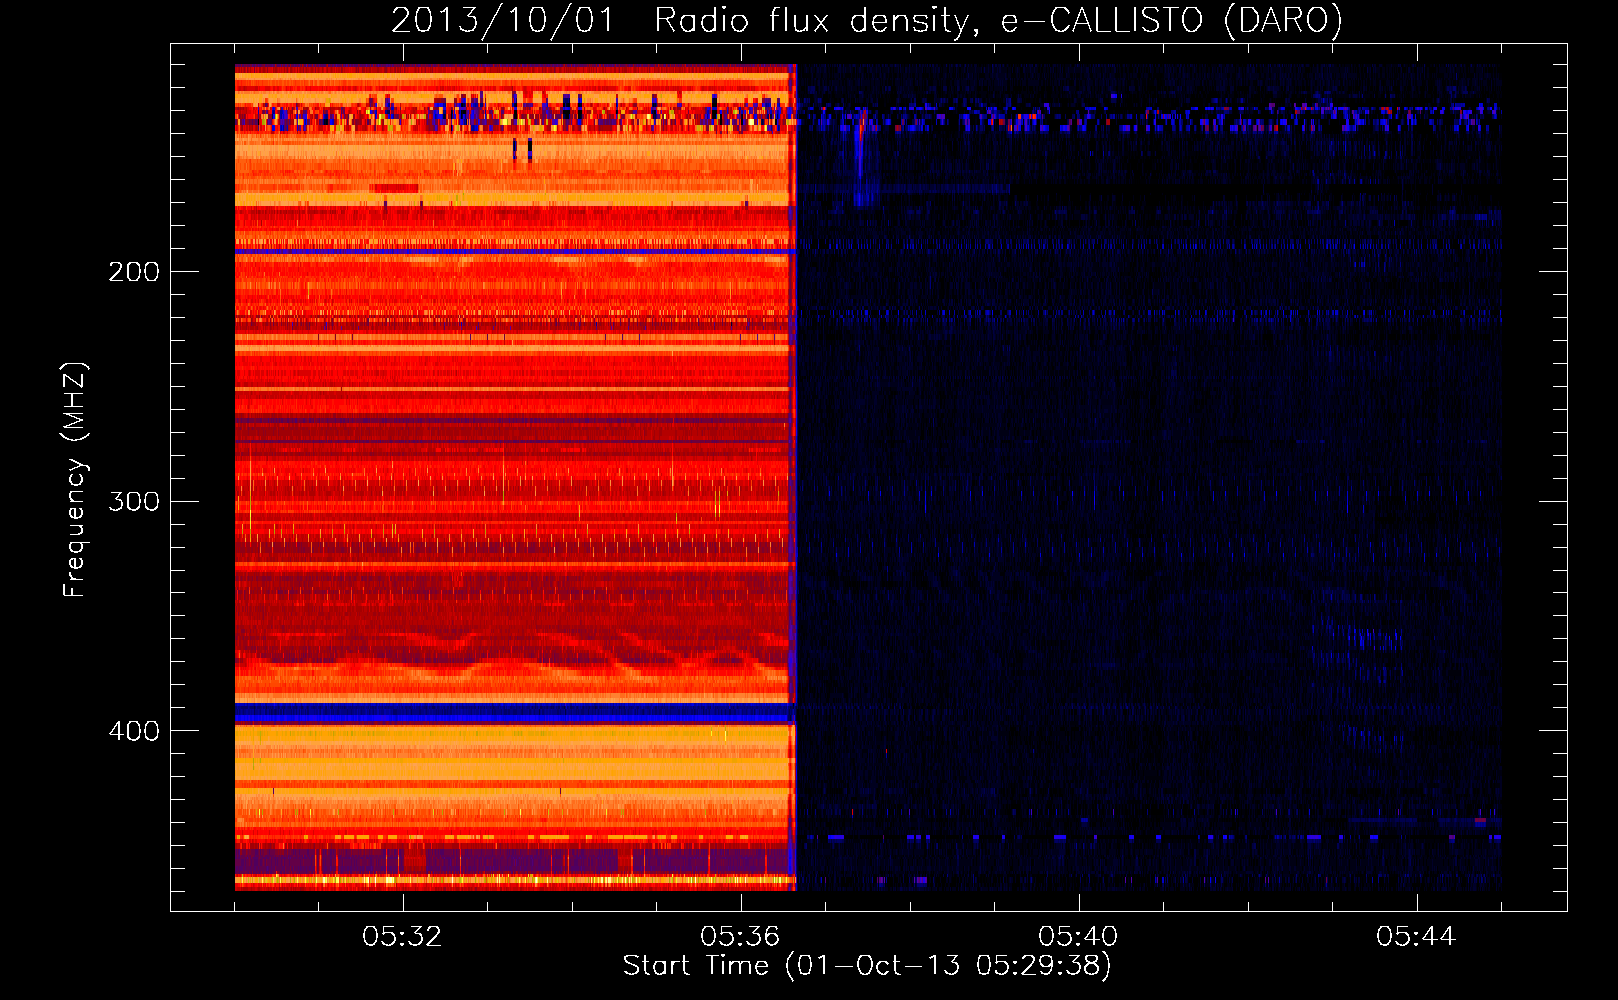1618x1000 pixels.
Task: Click the thick blue band just above 400 MHz
Action: point(514,713)
